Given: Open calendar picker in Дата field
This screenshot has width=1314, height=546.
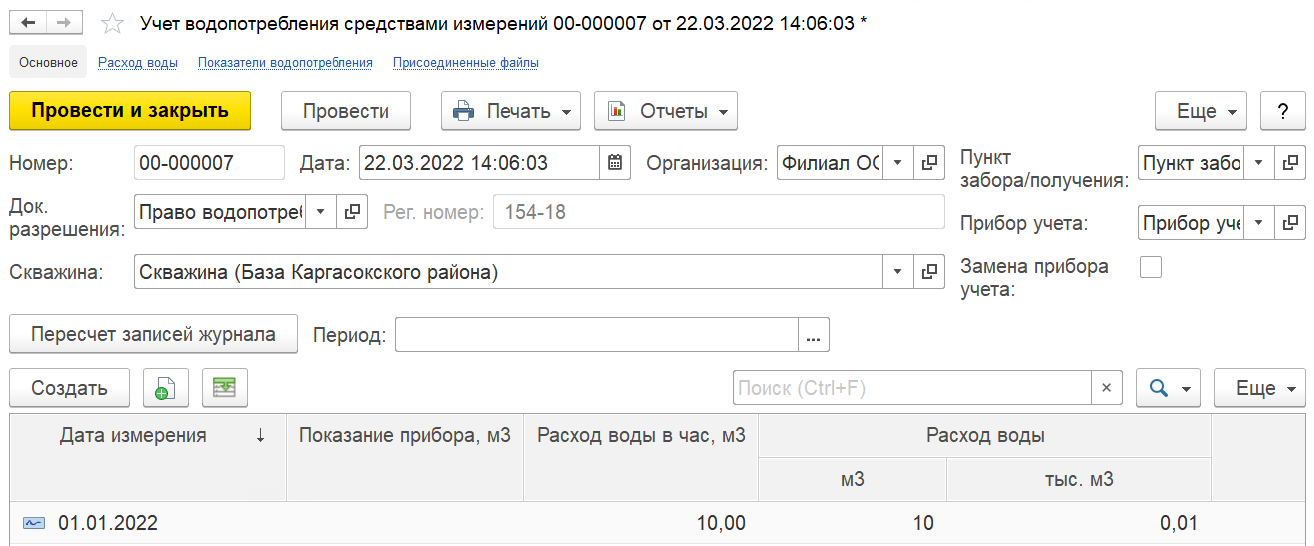Looking at the screenshot, I should point(615,163).
